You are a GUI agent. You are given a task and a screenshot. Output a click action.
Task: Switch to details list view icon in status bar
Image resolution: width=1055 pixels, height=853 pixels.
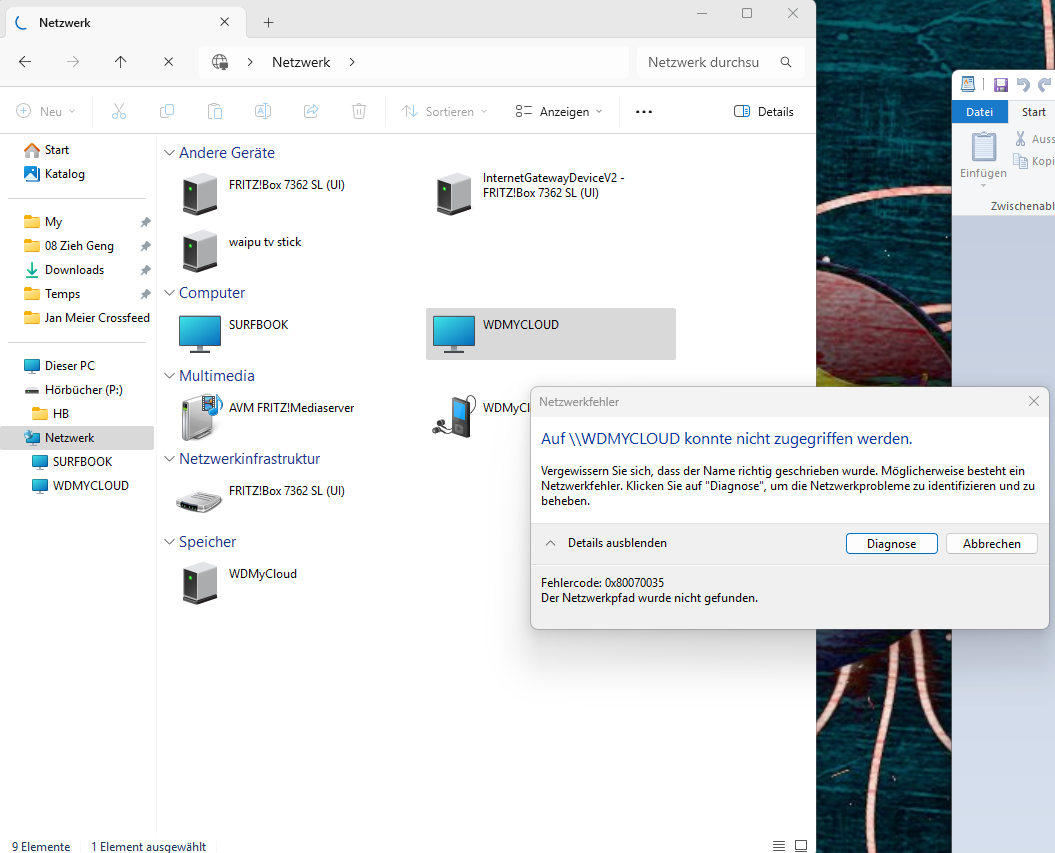click(x=778, y=846)
